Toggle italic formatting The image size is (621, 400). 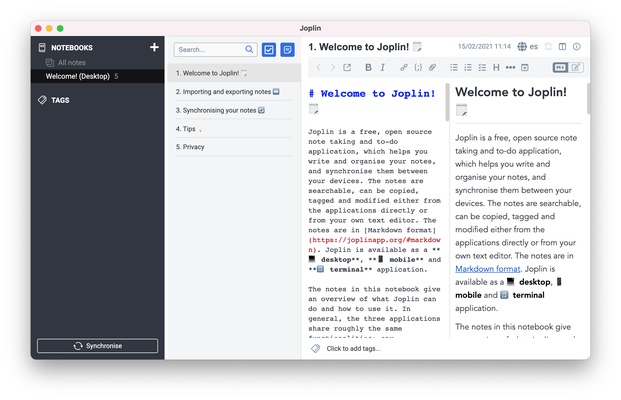(x=382, y=68)
